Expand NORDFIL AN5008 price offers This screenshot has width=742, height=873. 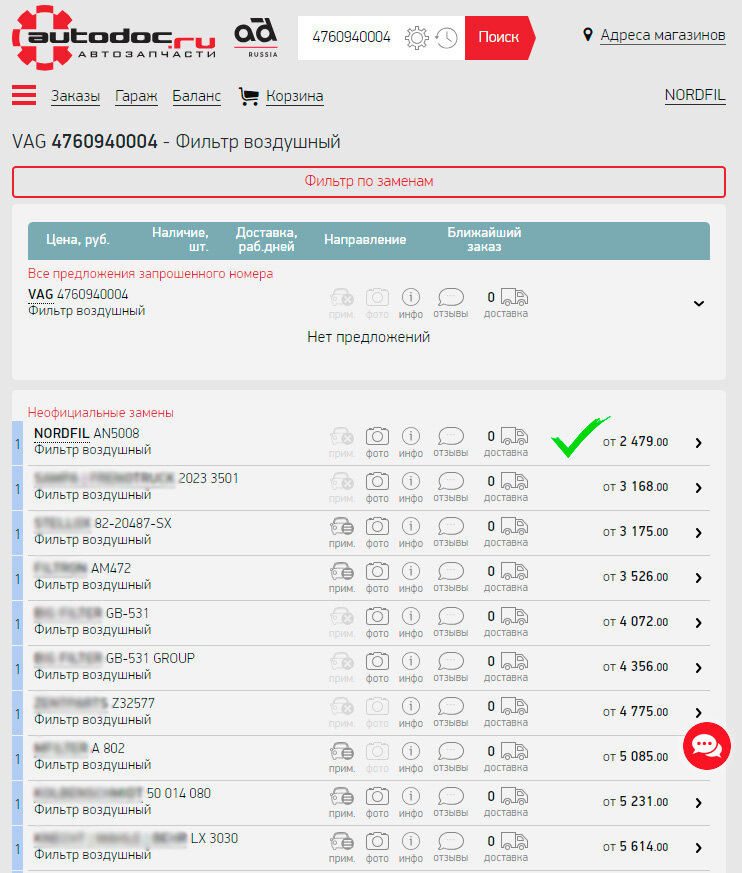click(x=699, y=443)
